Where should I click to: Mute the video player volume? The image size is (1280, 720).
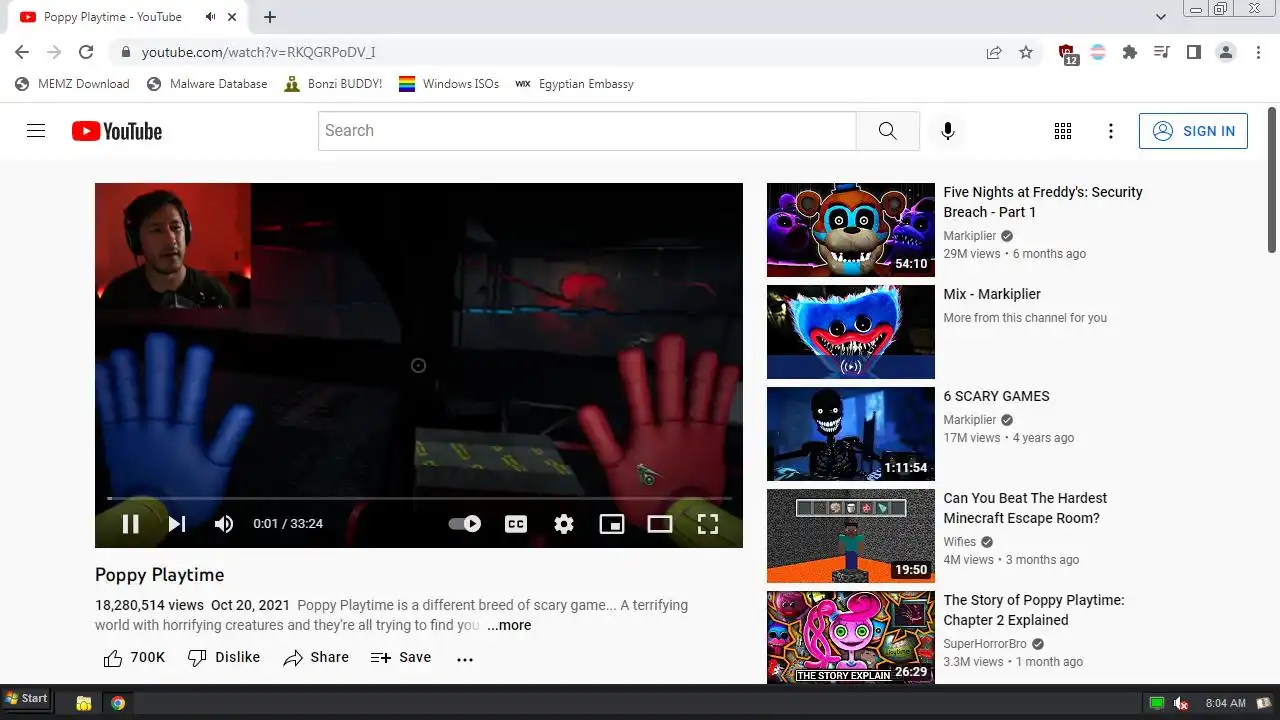(x=224, y=524)
